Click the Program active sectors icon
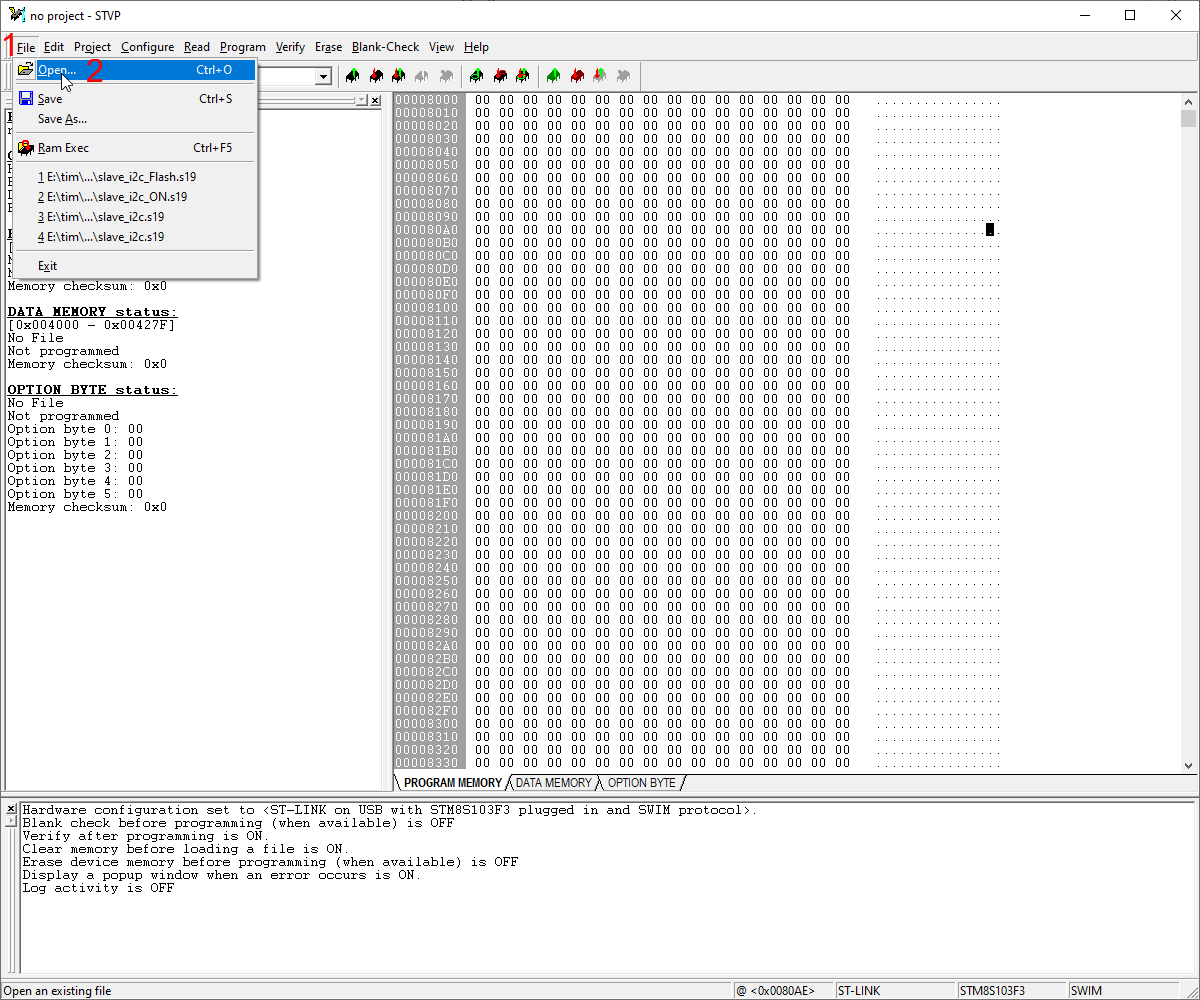This screenshot has width=1200, height=1000. pyautogui.click(x=500, y=75)
